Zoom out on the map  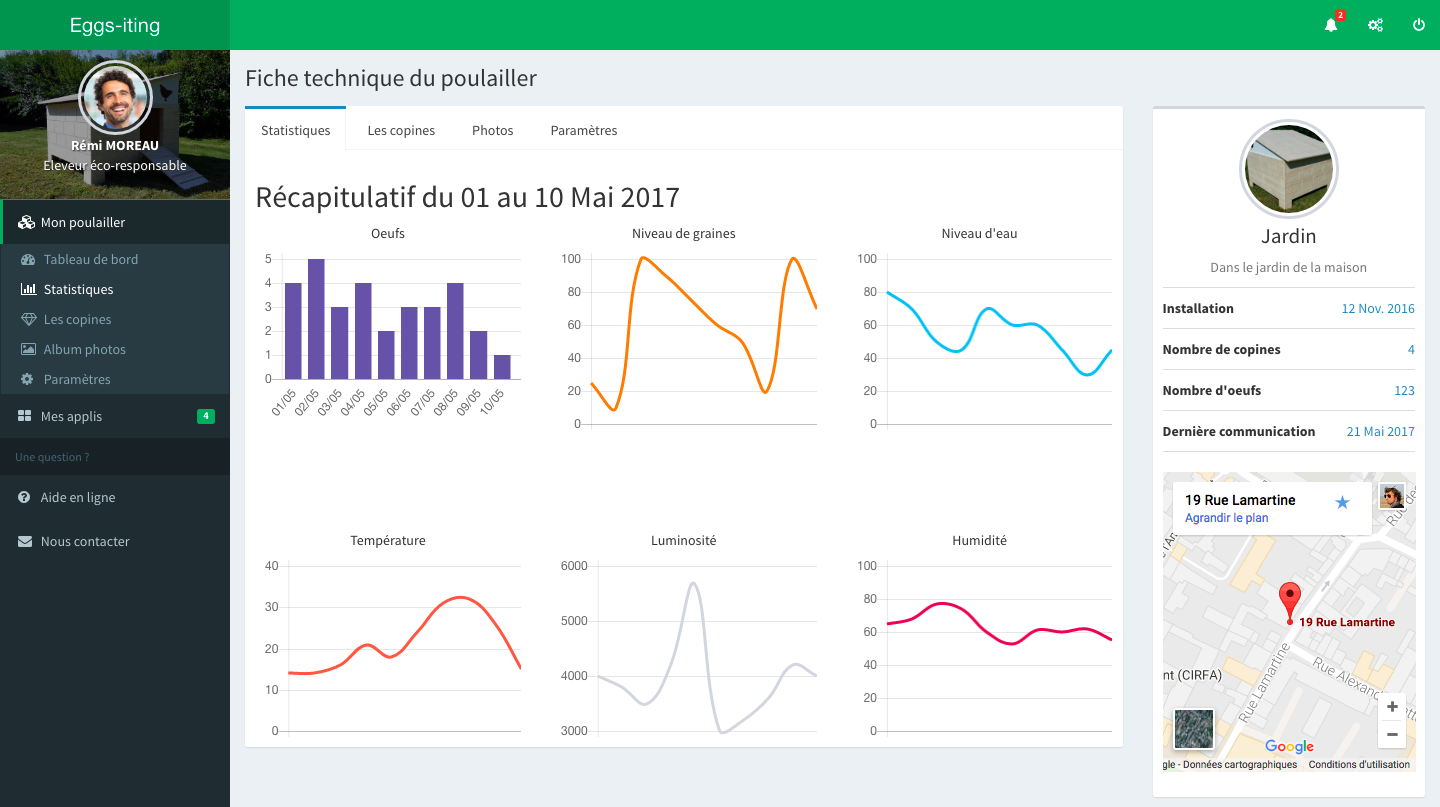[1392, 735]
